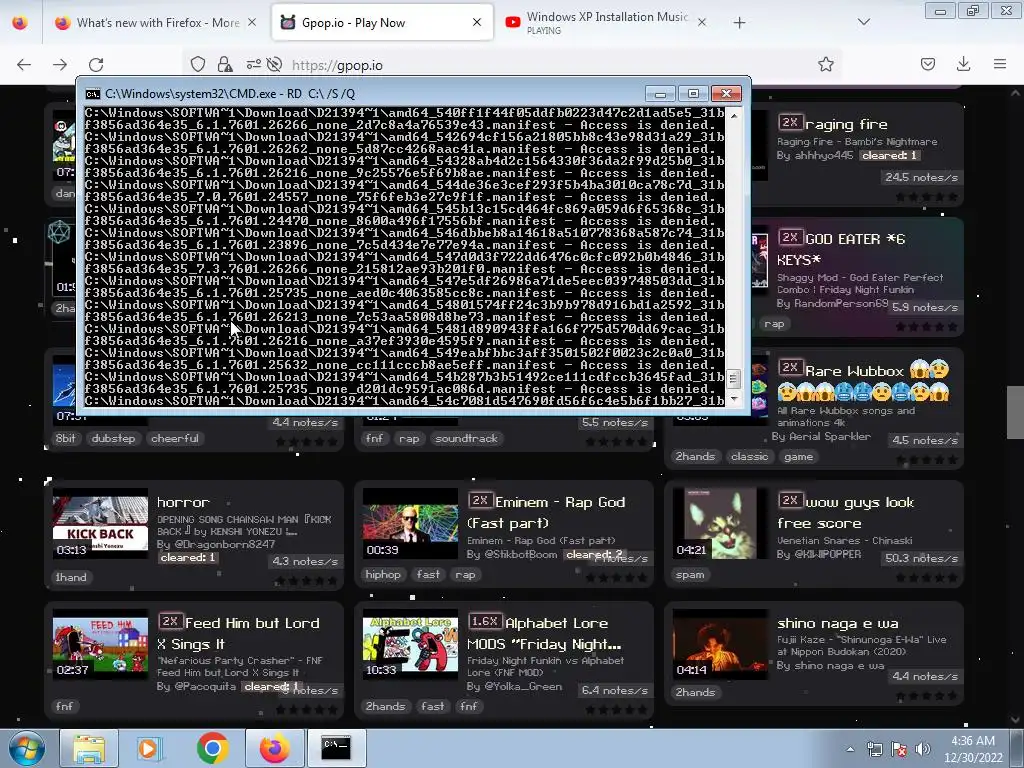Open a new tab with plus button
This screenshot has width=1024, height=768.
(739, 23)
